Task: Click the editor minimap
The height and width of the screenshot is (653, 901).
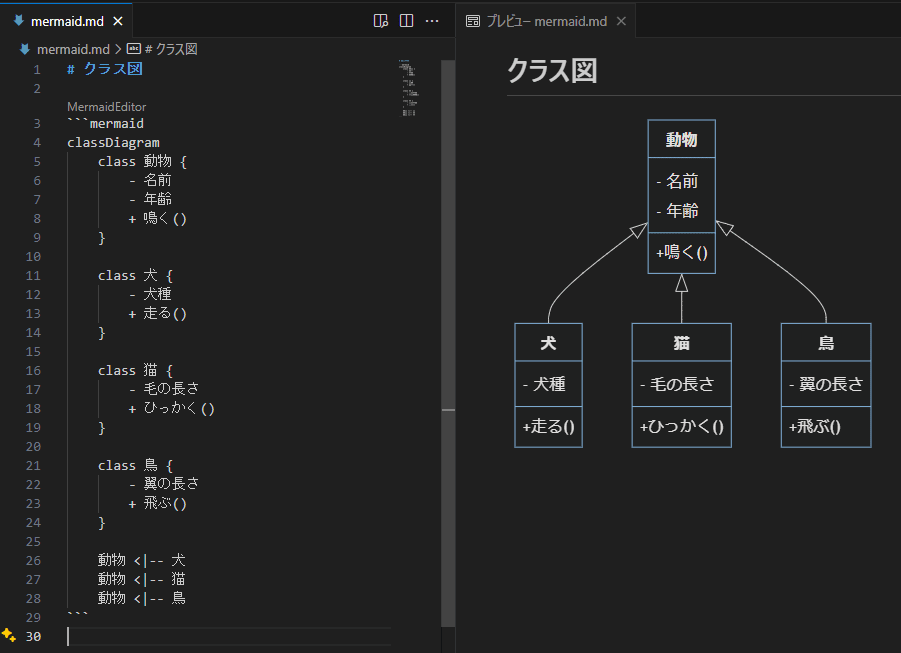Action: pyautogui.click(x=409, y=88)
